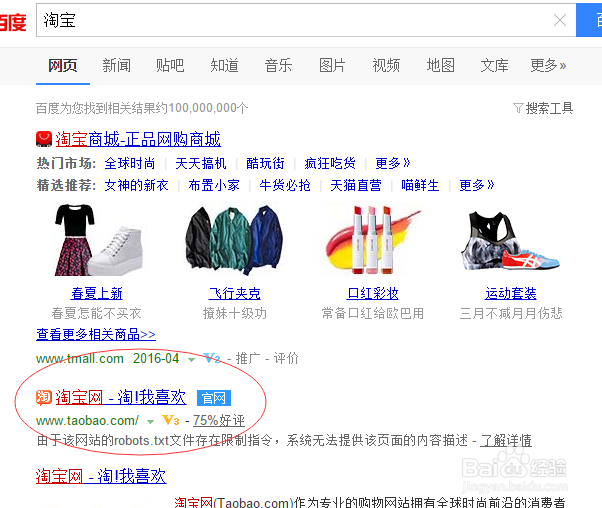Open the 牛货必抢 link
Viewport: 602px width, 508px height.
pos(285,185)
